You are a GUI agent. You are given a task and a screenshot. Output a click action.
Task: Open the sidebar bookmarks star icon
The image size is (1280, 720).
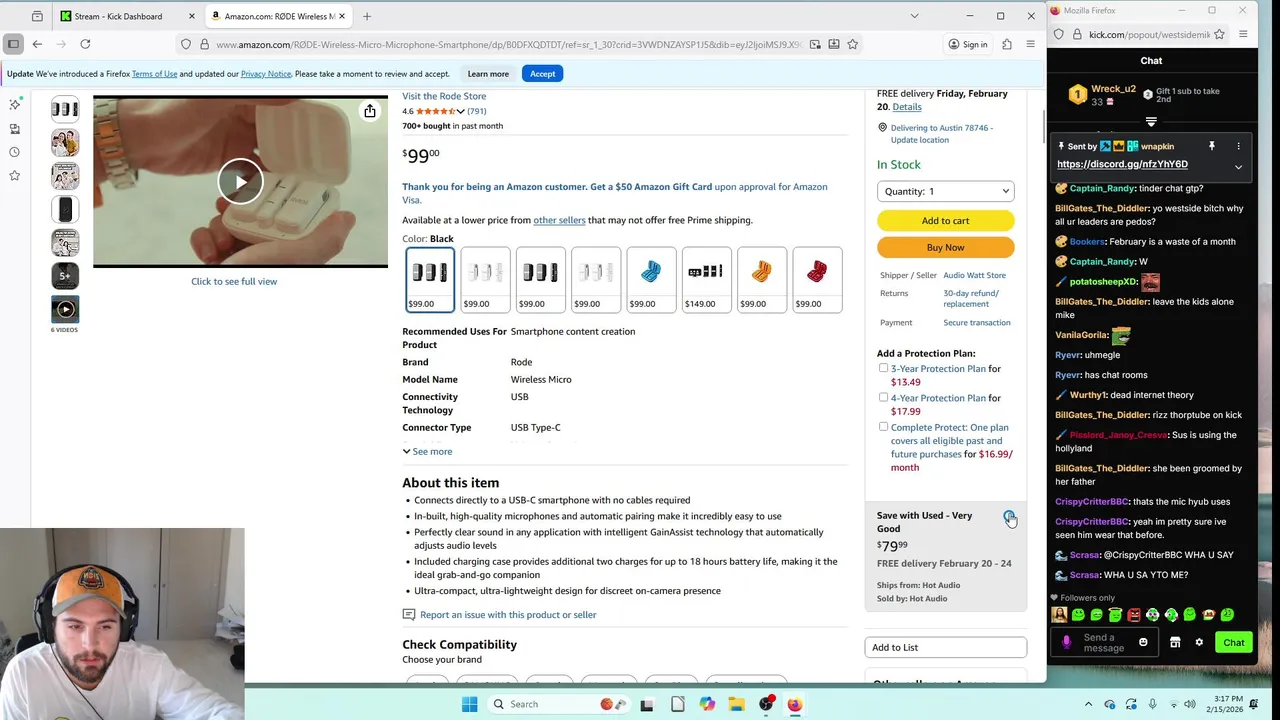14,175
